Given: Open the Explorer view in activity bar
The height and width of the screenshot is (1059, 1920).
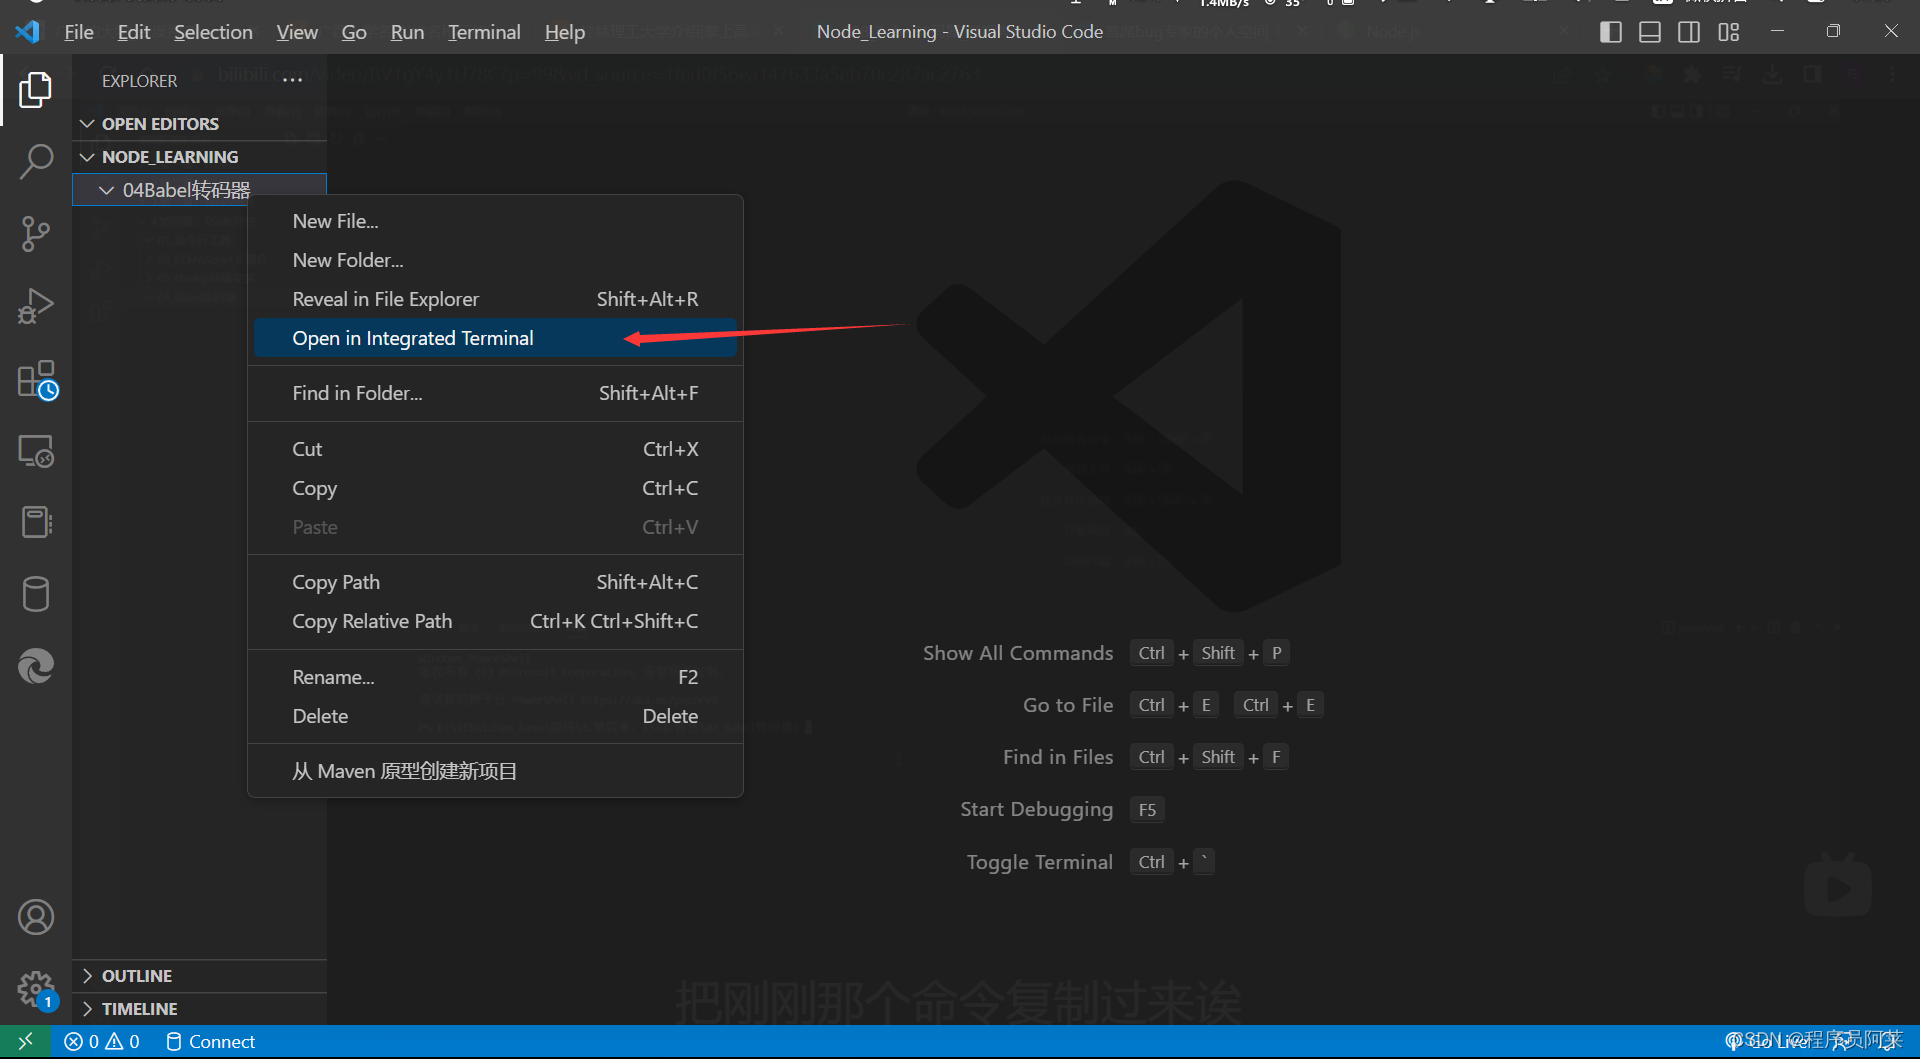Looking at the screenshot, I should pos(36,90).
